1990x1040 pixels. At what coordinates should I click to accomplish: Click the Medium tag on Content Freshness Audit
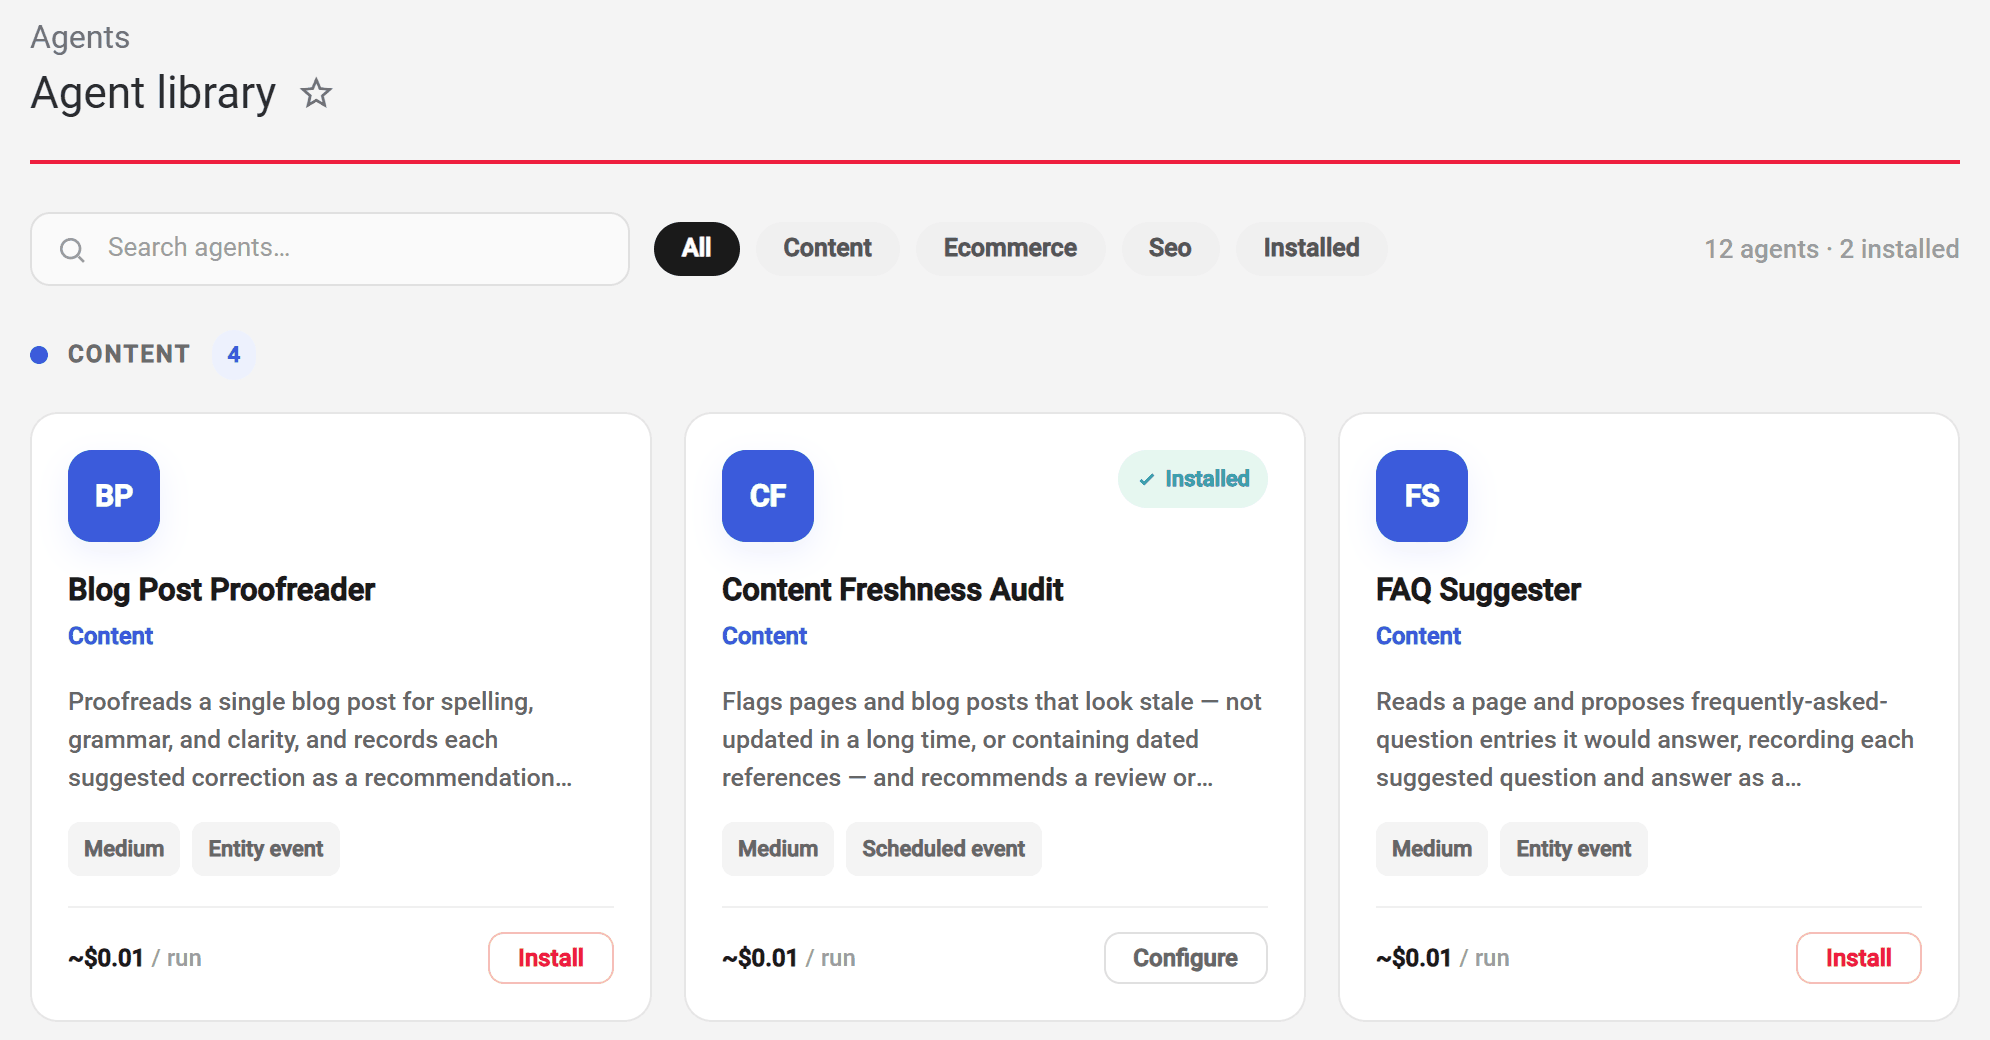point(778,849)
